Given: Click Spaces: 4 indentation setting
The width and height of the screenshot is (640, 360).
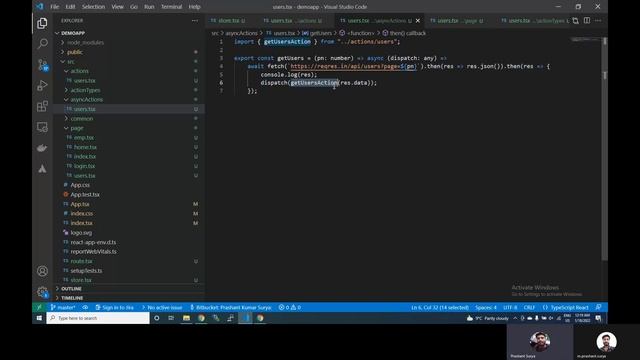Looking at the screenshot, I should click(486, 307).
